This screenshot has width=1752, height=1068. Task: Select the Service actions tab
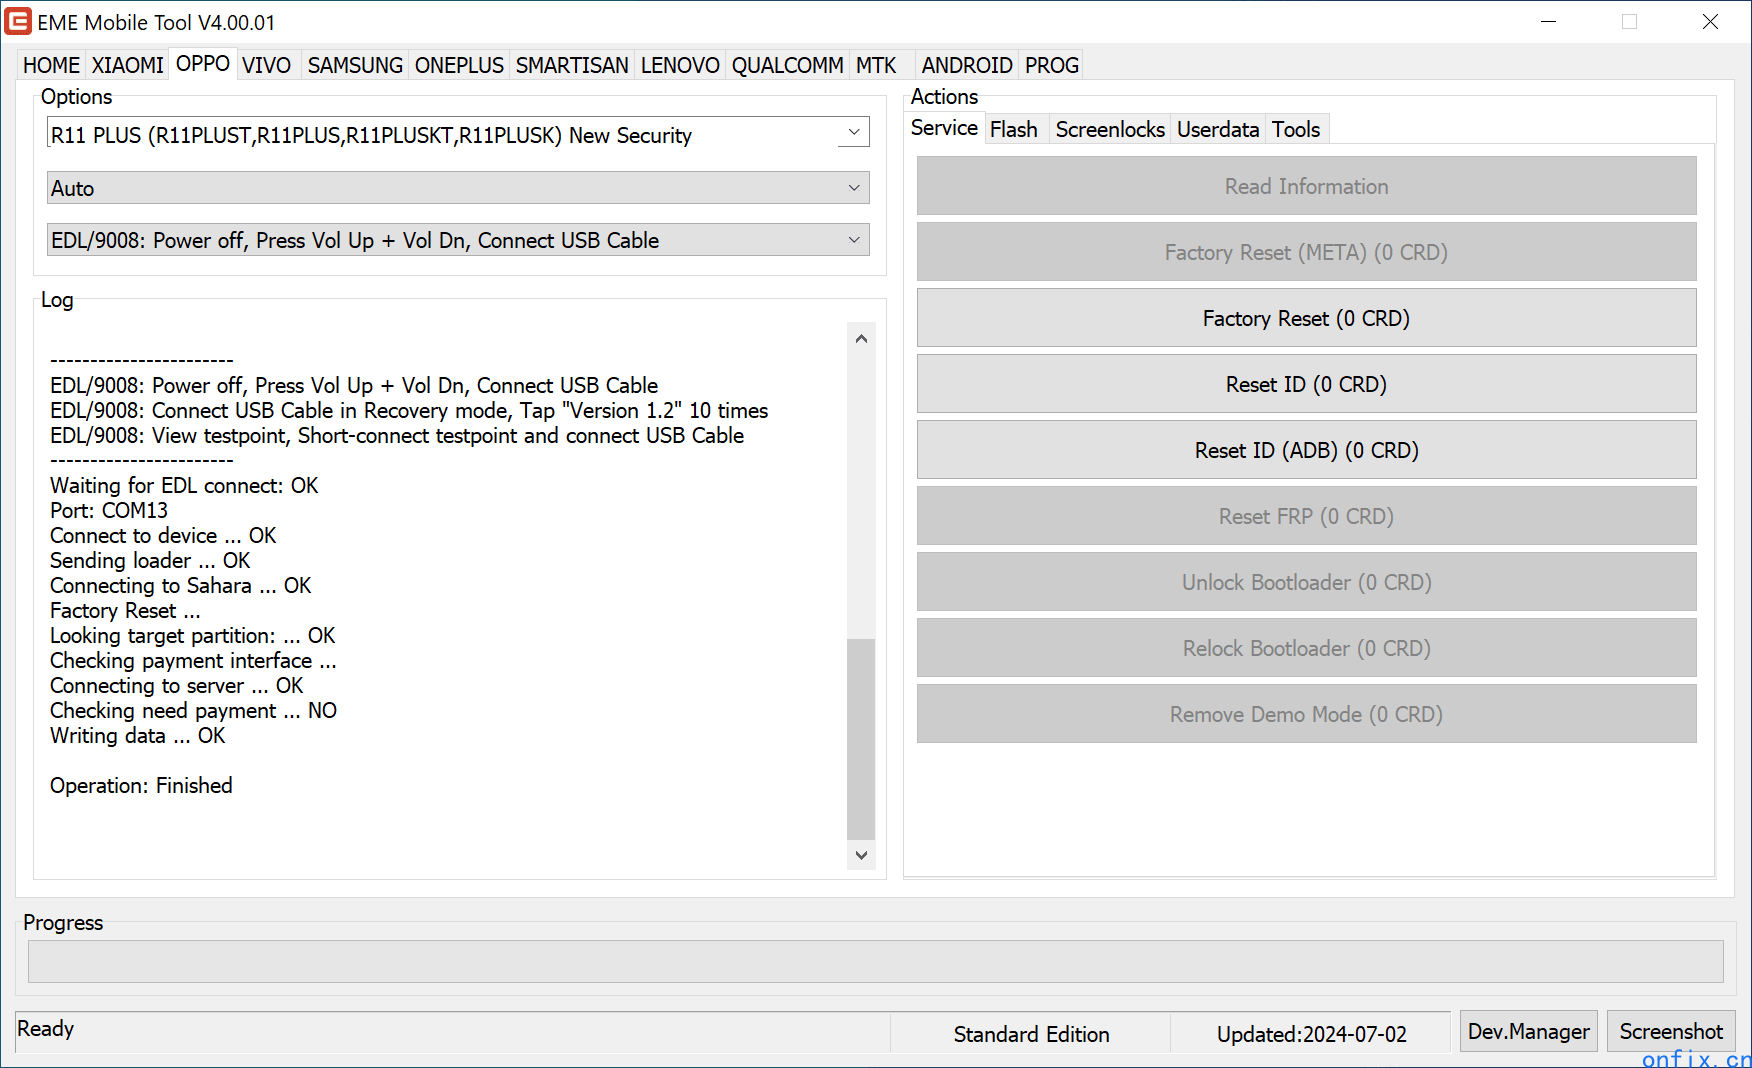pos(944,128)
